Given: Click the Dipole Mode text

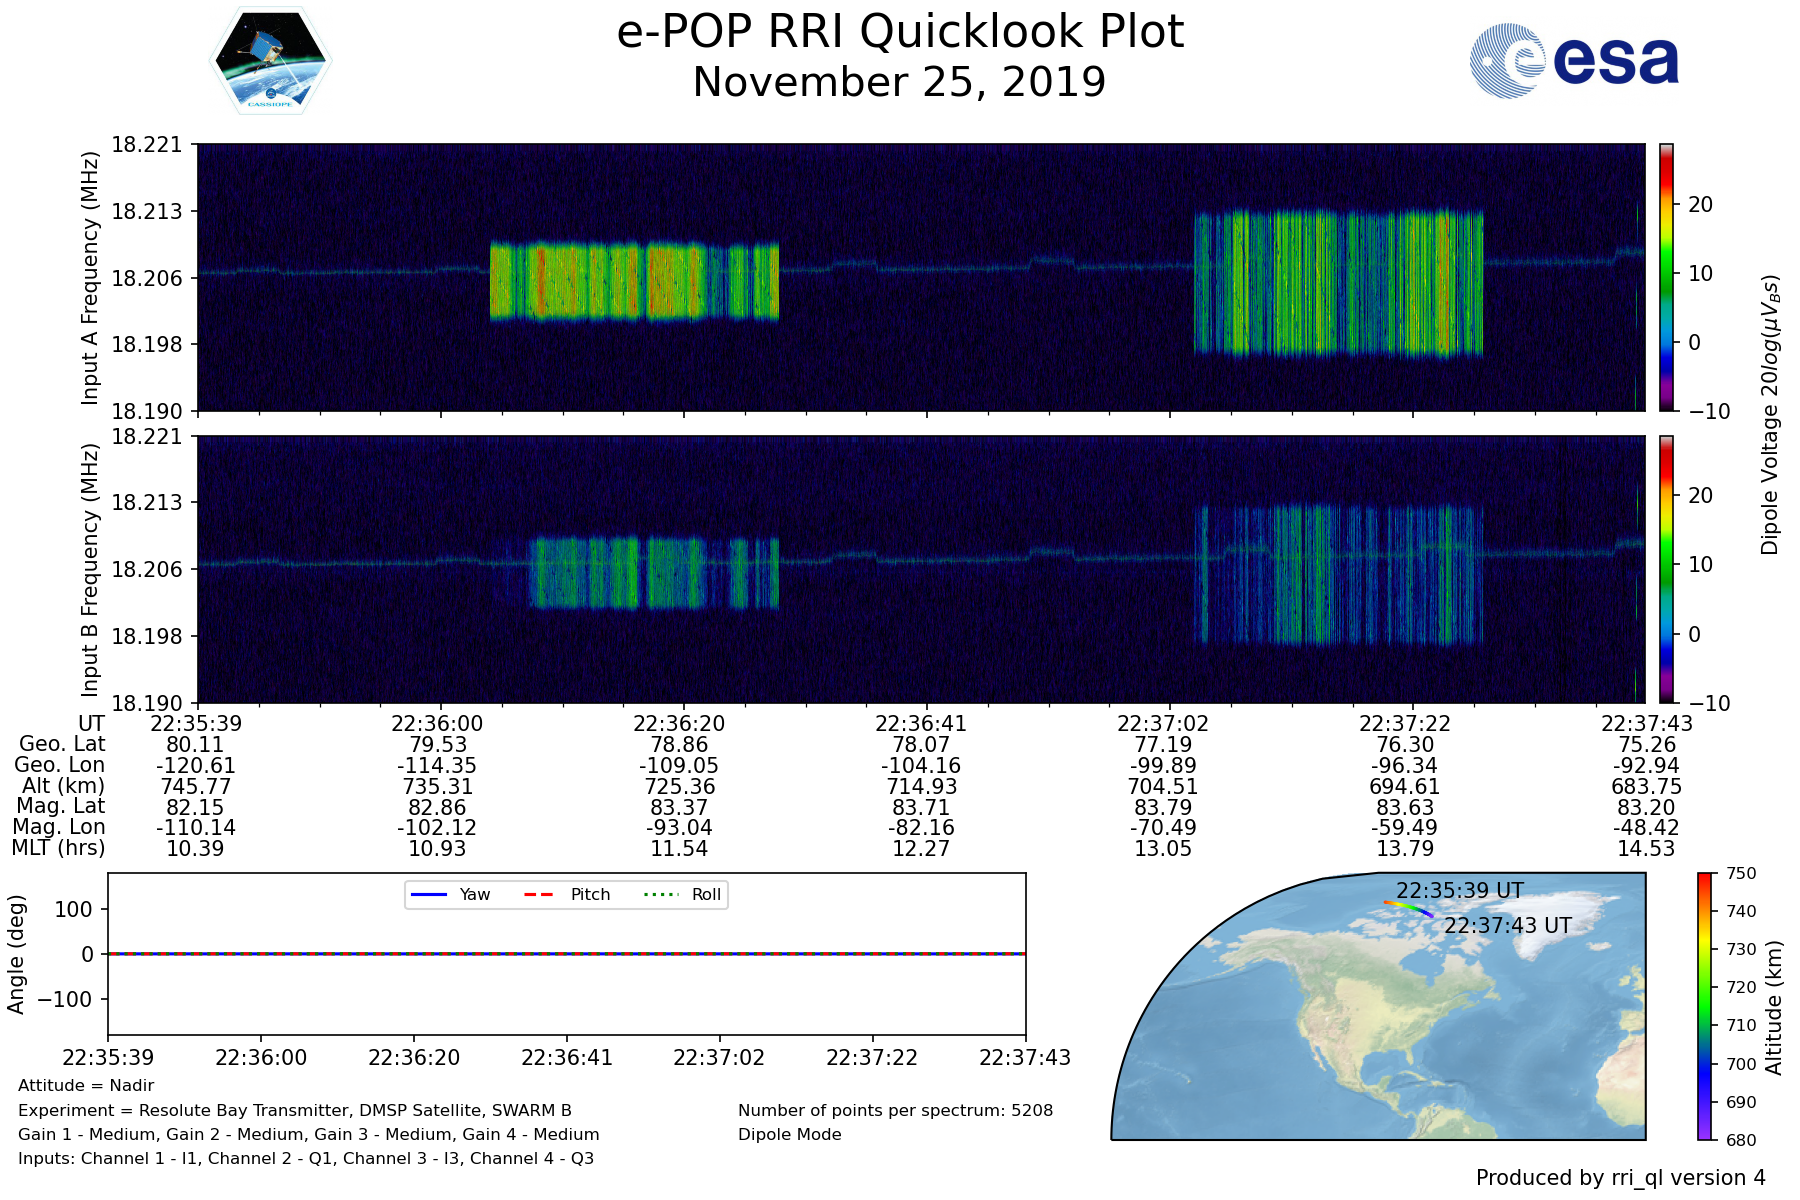Looking at the screenshot, I should click(789, 1134).
